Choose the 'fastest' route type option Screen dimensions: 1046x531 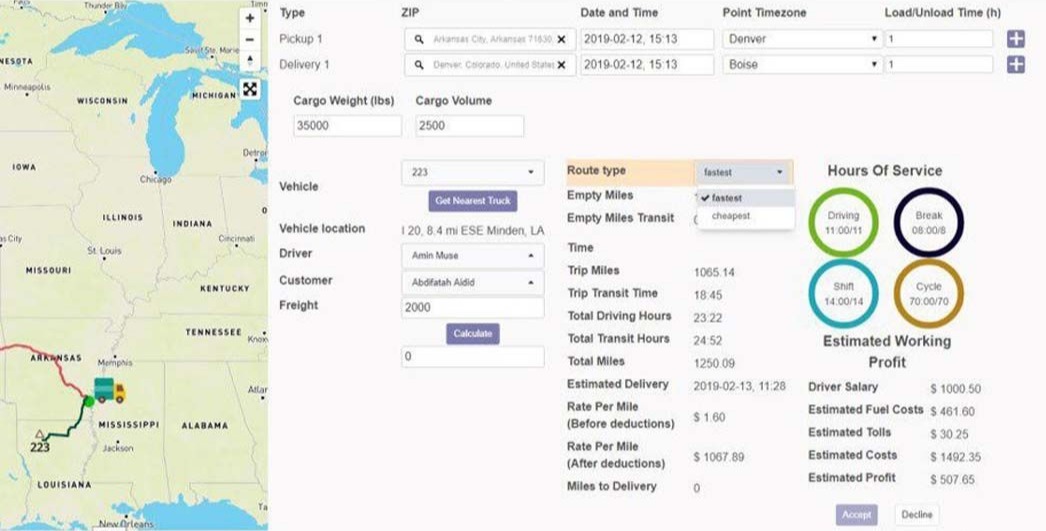coord(727,198)
